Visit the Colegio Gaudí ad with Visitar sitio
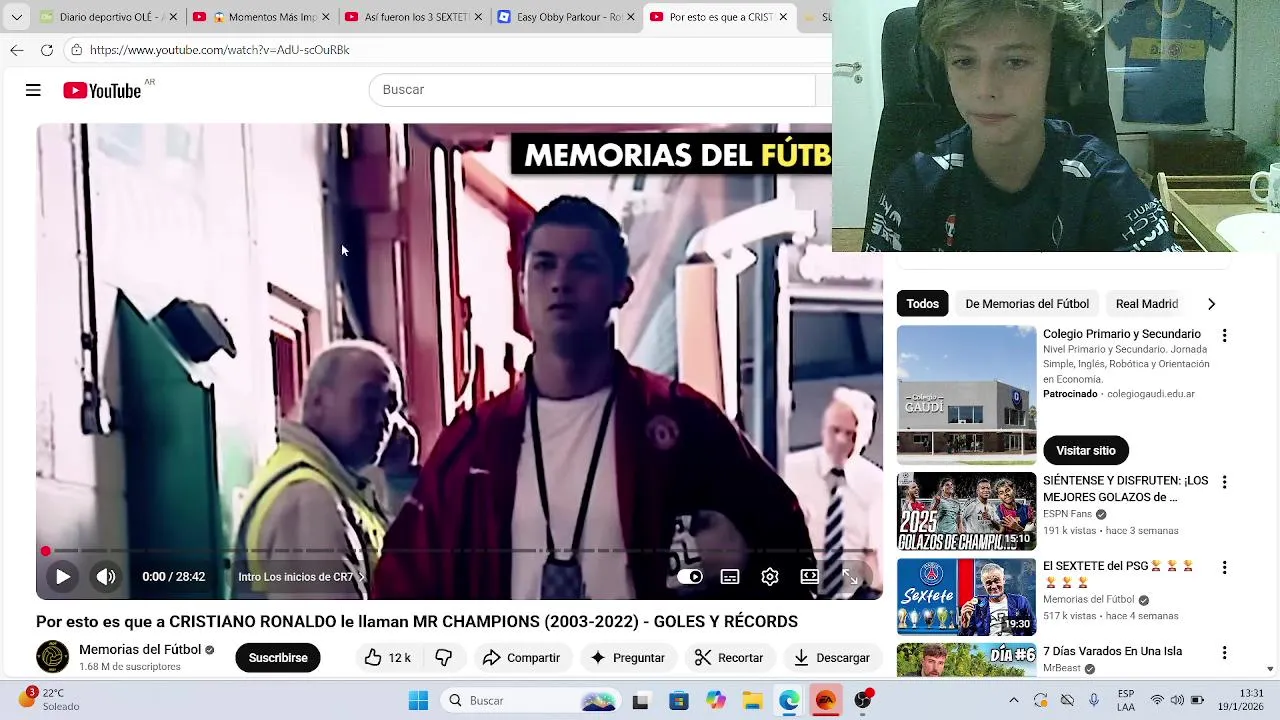Image resolution: width=1280 pixels, height=720 pixels. [x=1086, y=451]
